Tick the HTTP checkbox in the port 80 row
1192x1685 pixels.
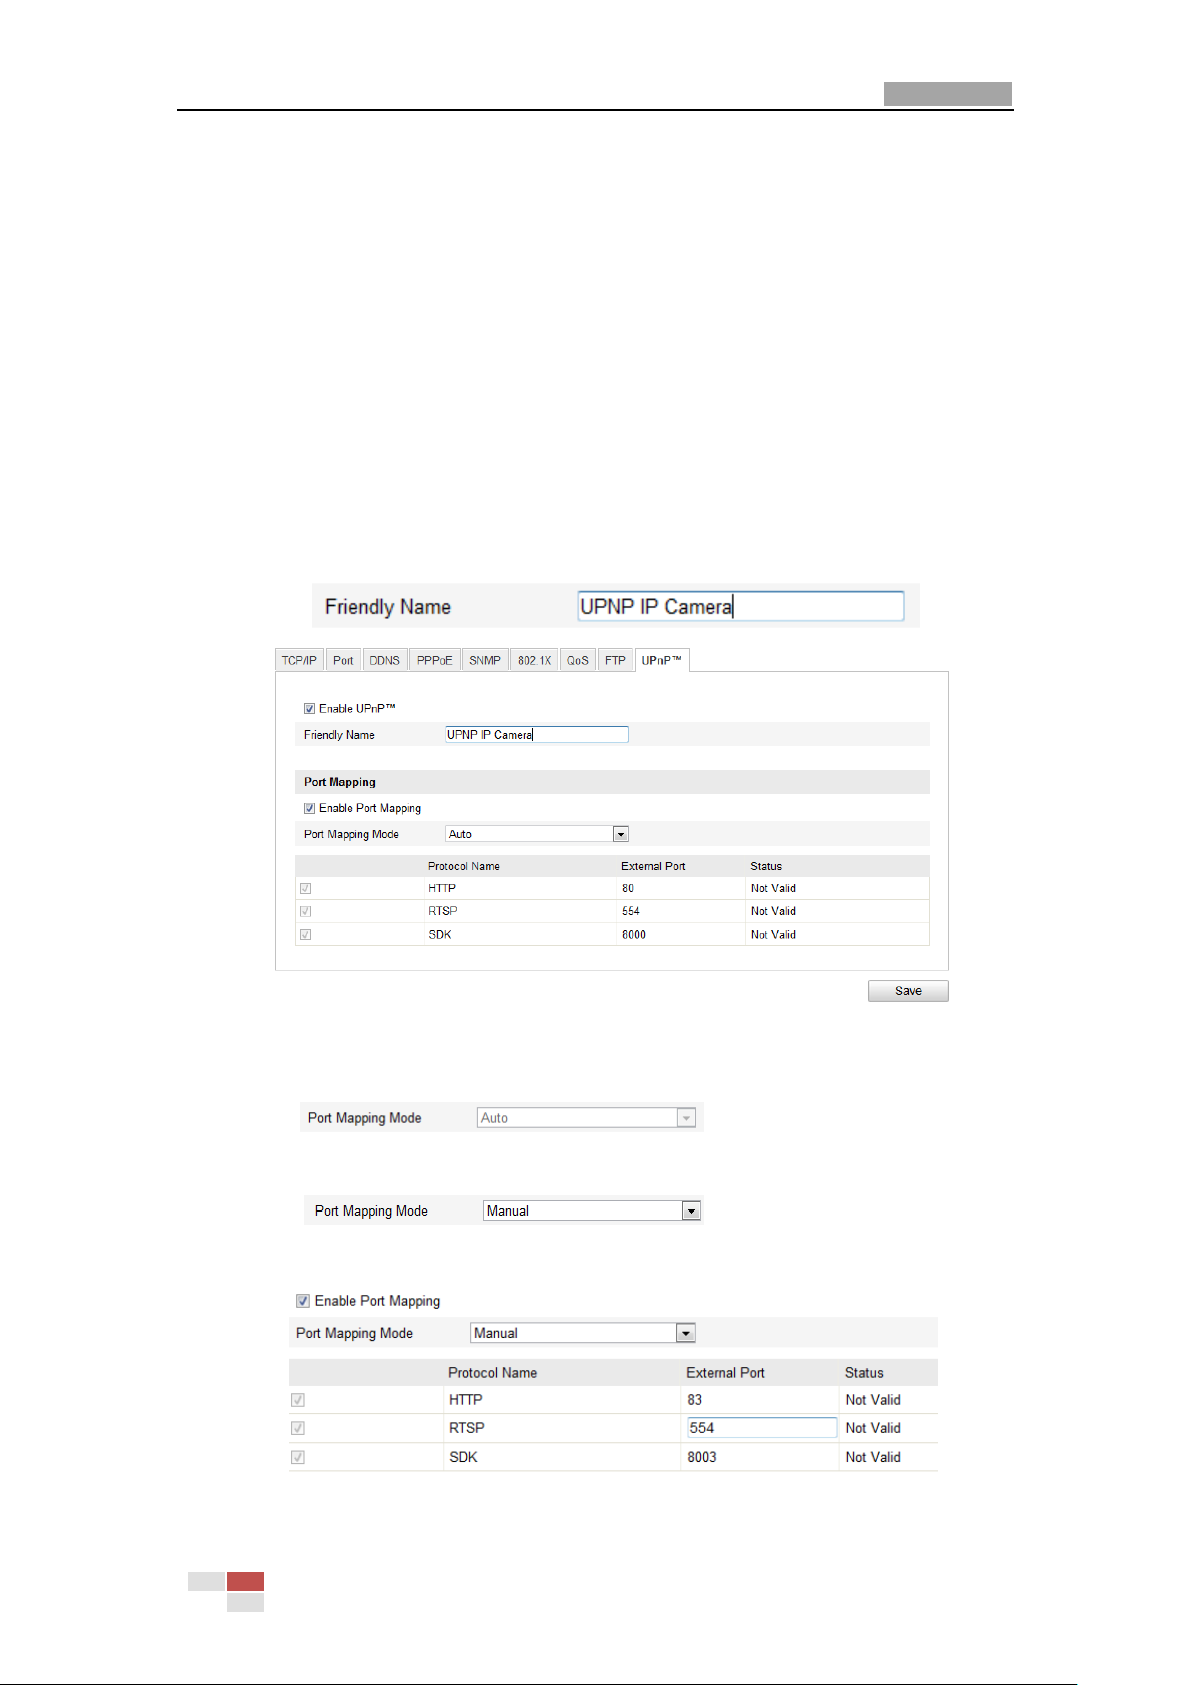tap(306, 888)
